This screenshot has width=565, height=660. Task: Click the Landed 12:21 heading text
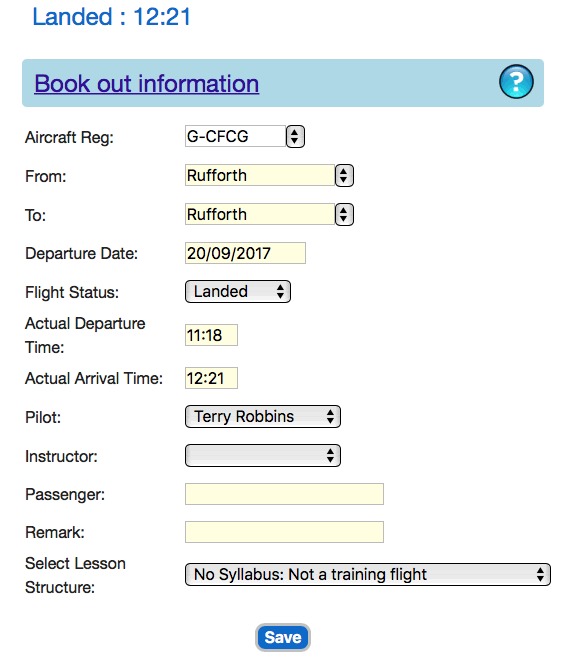[112, 17]
